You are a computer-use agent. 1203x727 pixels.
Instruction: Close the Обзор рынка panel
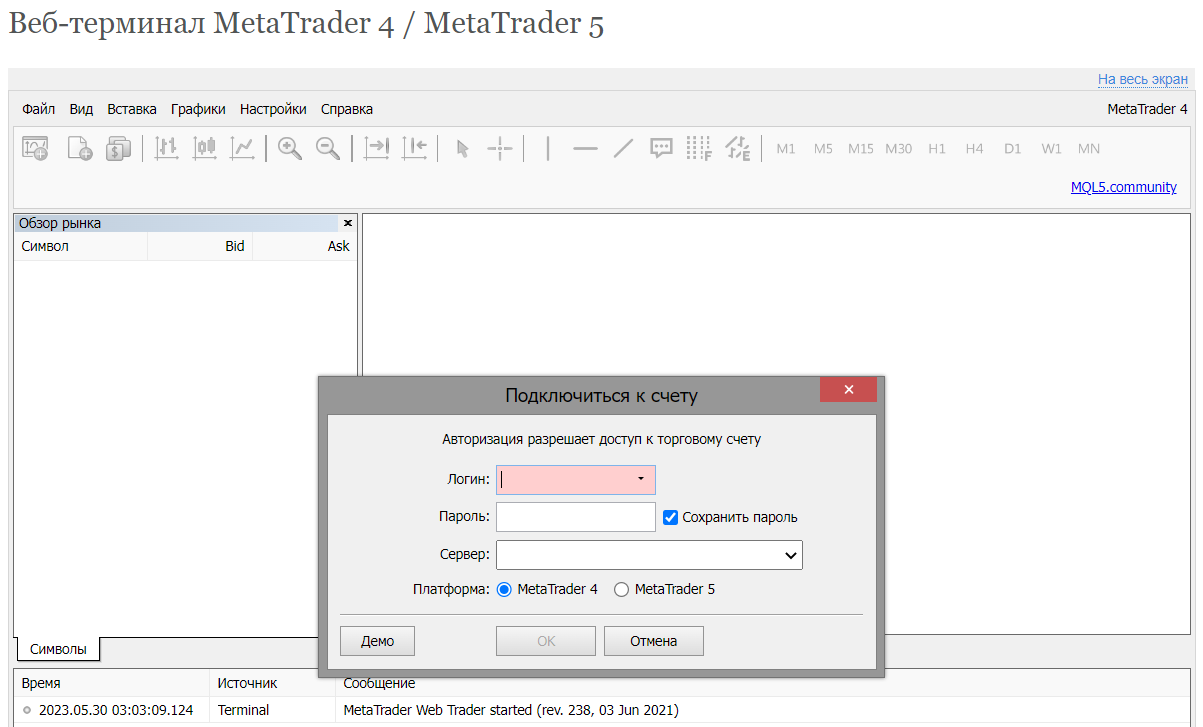click(348, 223)
